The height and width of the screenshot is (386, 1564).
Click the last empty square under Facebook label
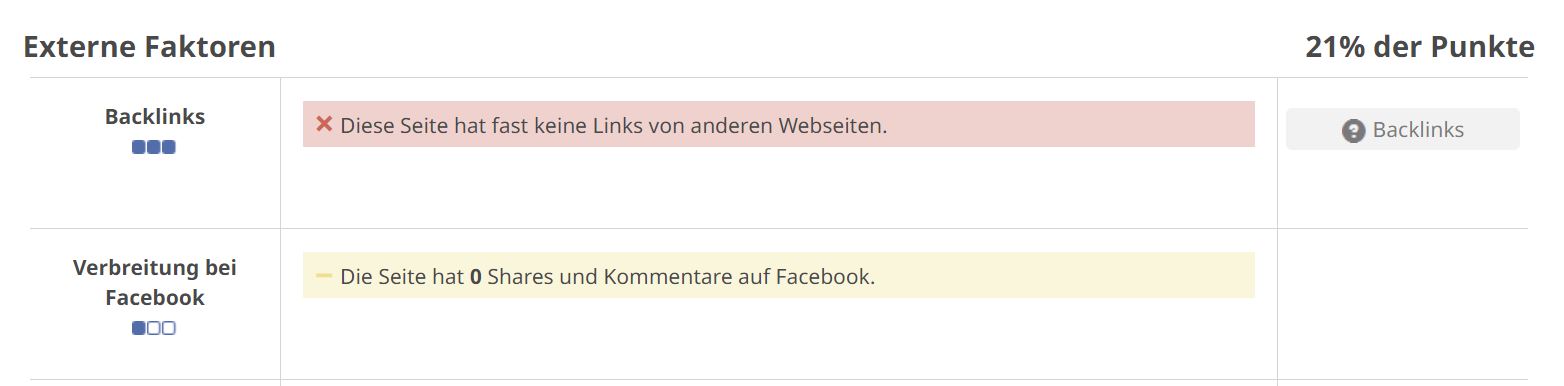point(169,328)
